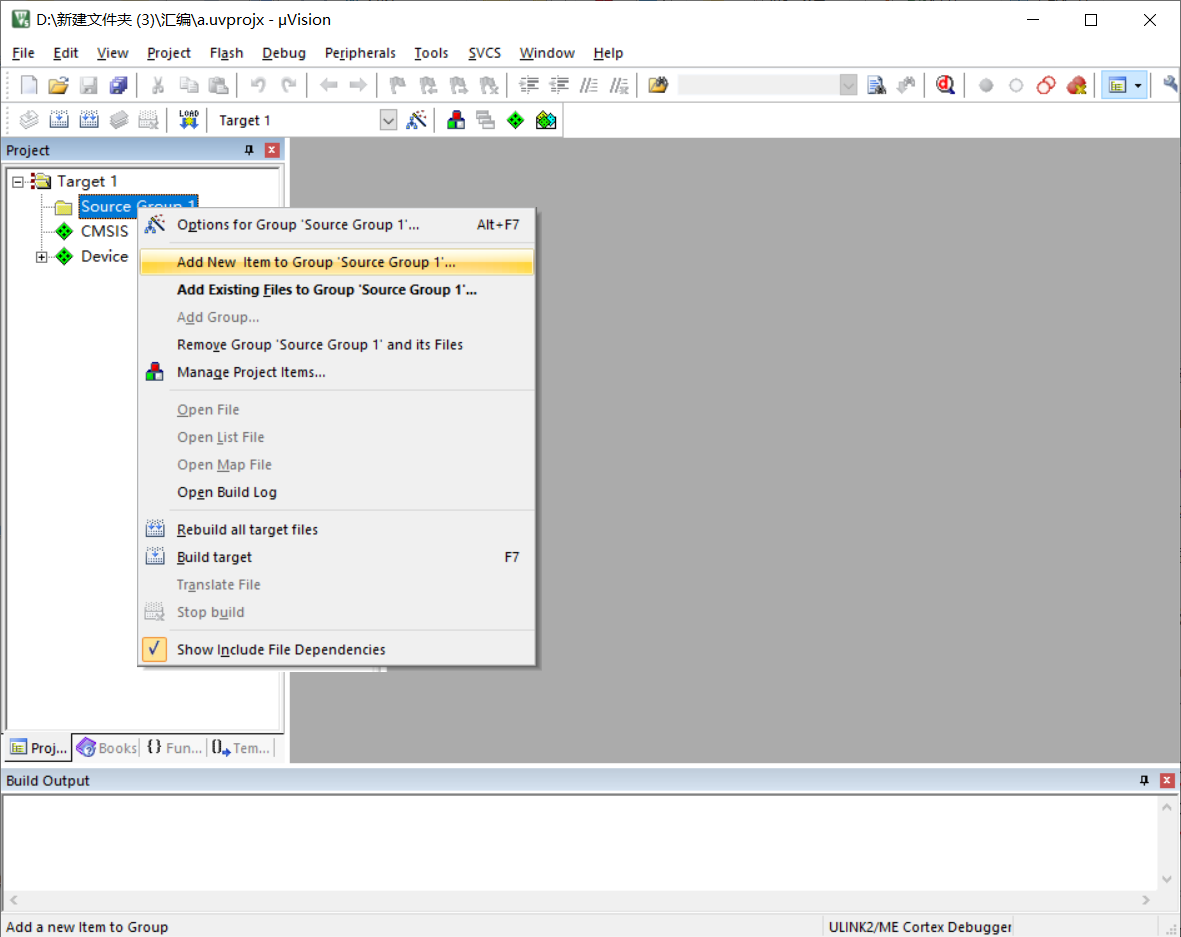Click the Navigate Forwards arrow icon

coord(359,85)
